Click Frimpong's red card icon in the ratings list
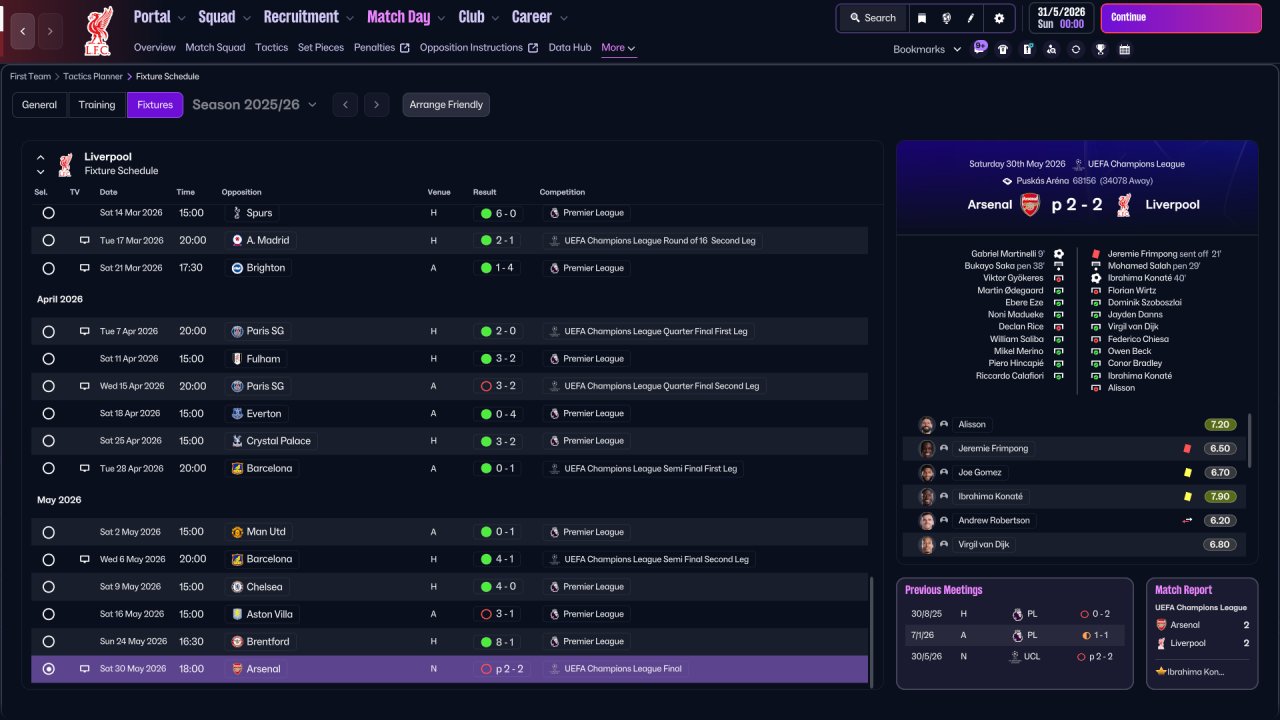The width and height of the screenshot is (1280, 720). (1187, 449)
